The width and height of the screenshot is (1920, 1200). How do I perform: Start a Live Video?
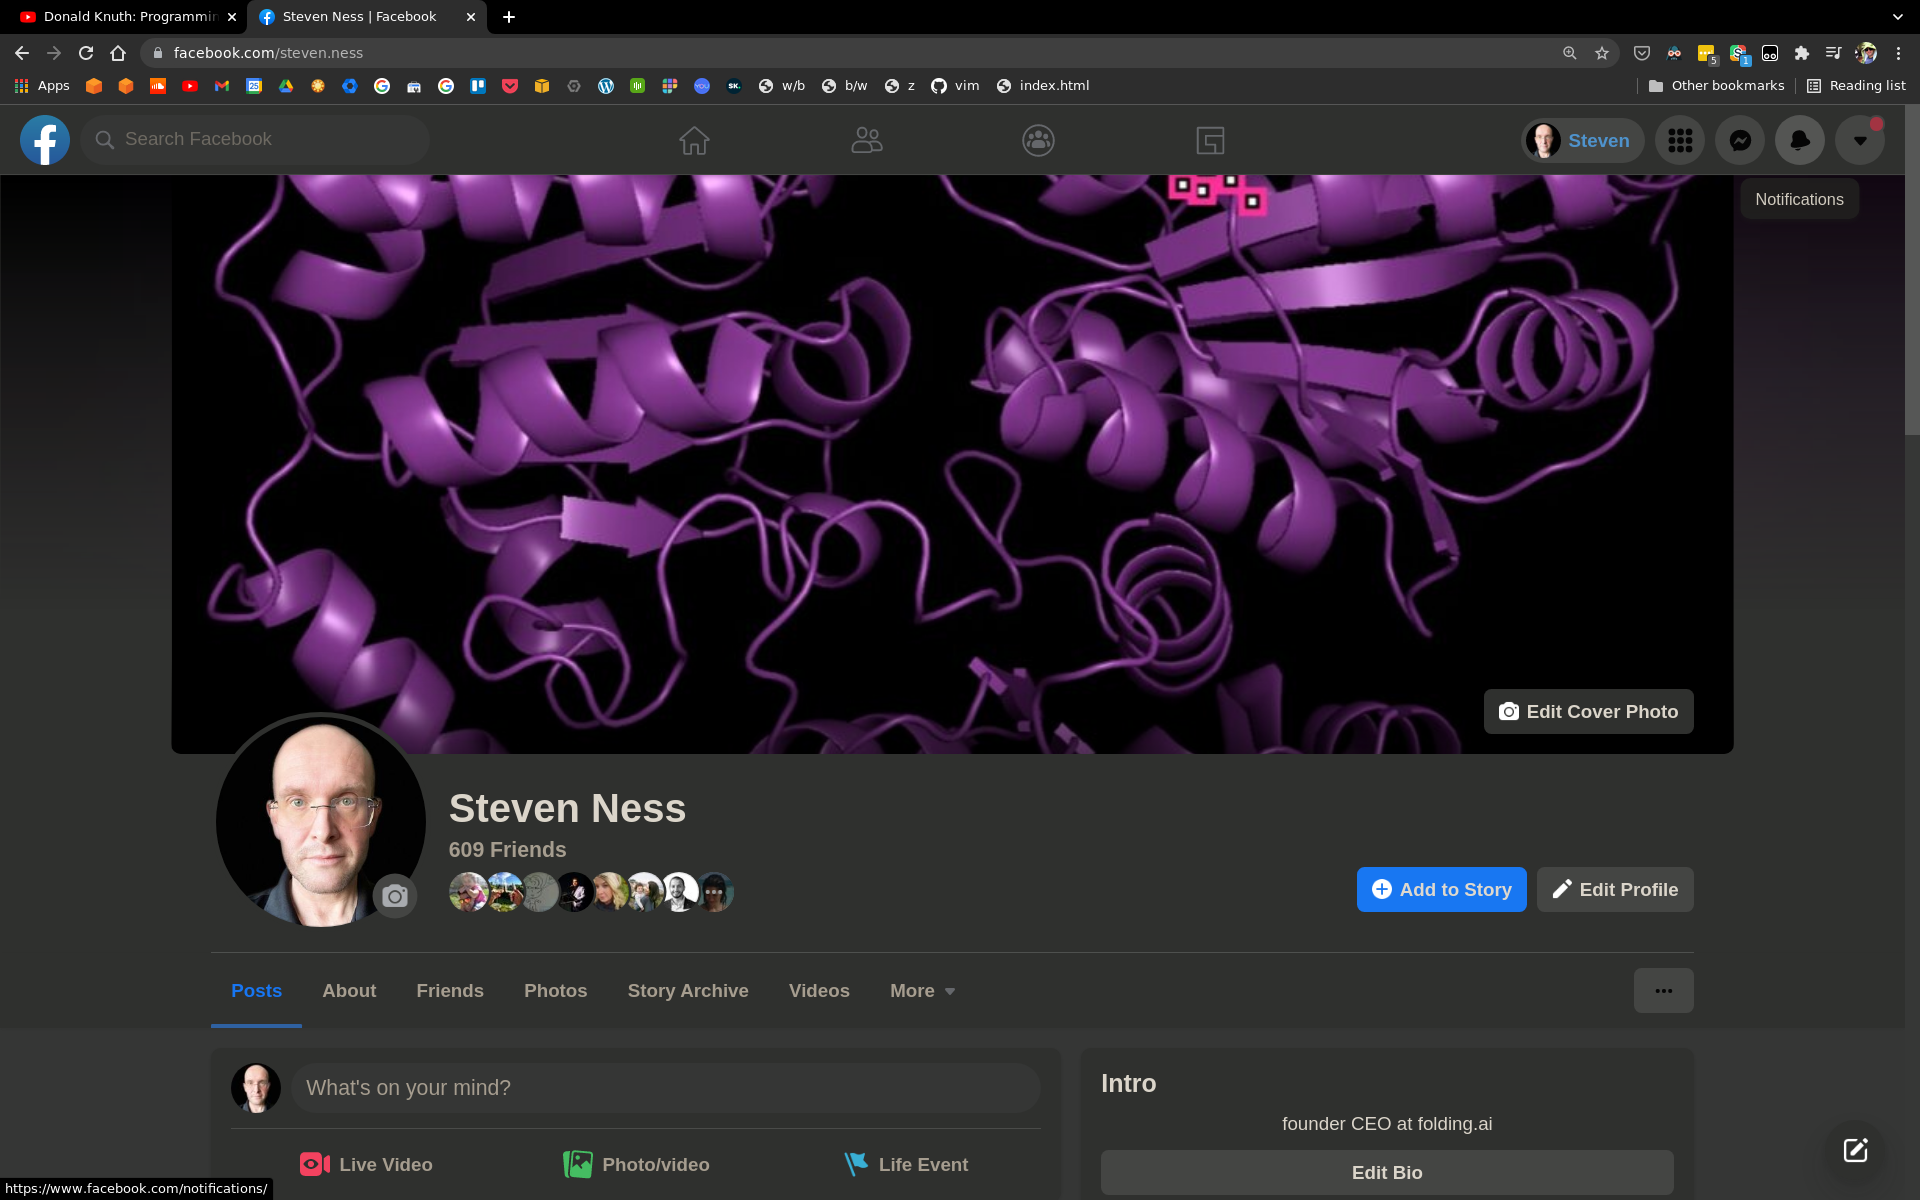pyautogui.click(x=366, y=1164)
